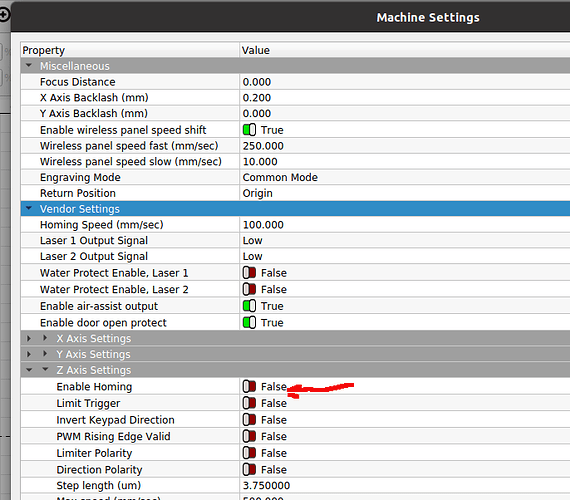
Task: Toggle Direction Polarity switch
Action: point(249,470)
